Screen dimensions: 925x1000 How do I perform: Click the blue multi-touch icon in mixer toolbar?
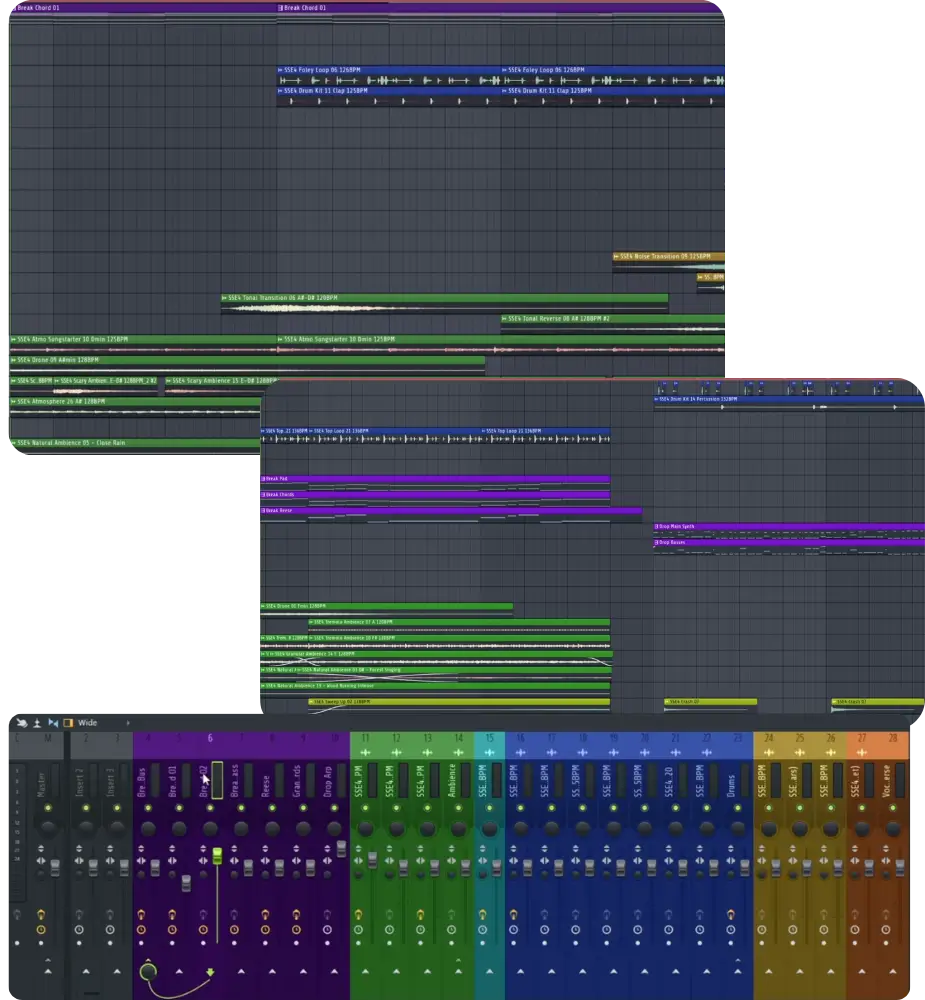point(53,723)
